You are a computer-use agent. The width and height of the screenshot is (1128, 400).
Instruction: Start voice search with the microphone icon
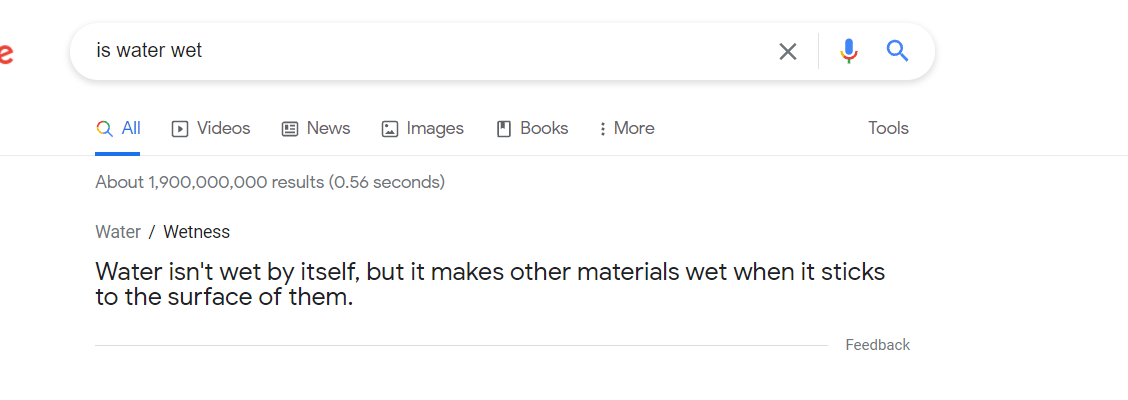tap(849, 51)
